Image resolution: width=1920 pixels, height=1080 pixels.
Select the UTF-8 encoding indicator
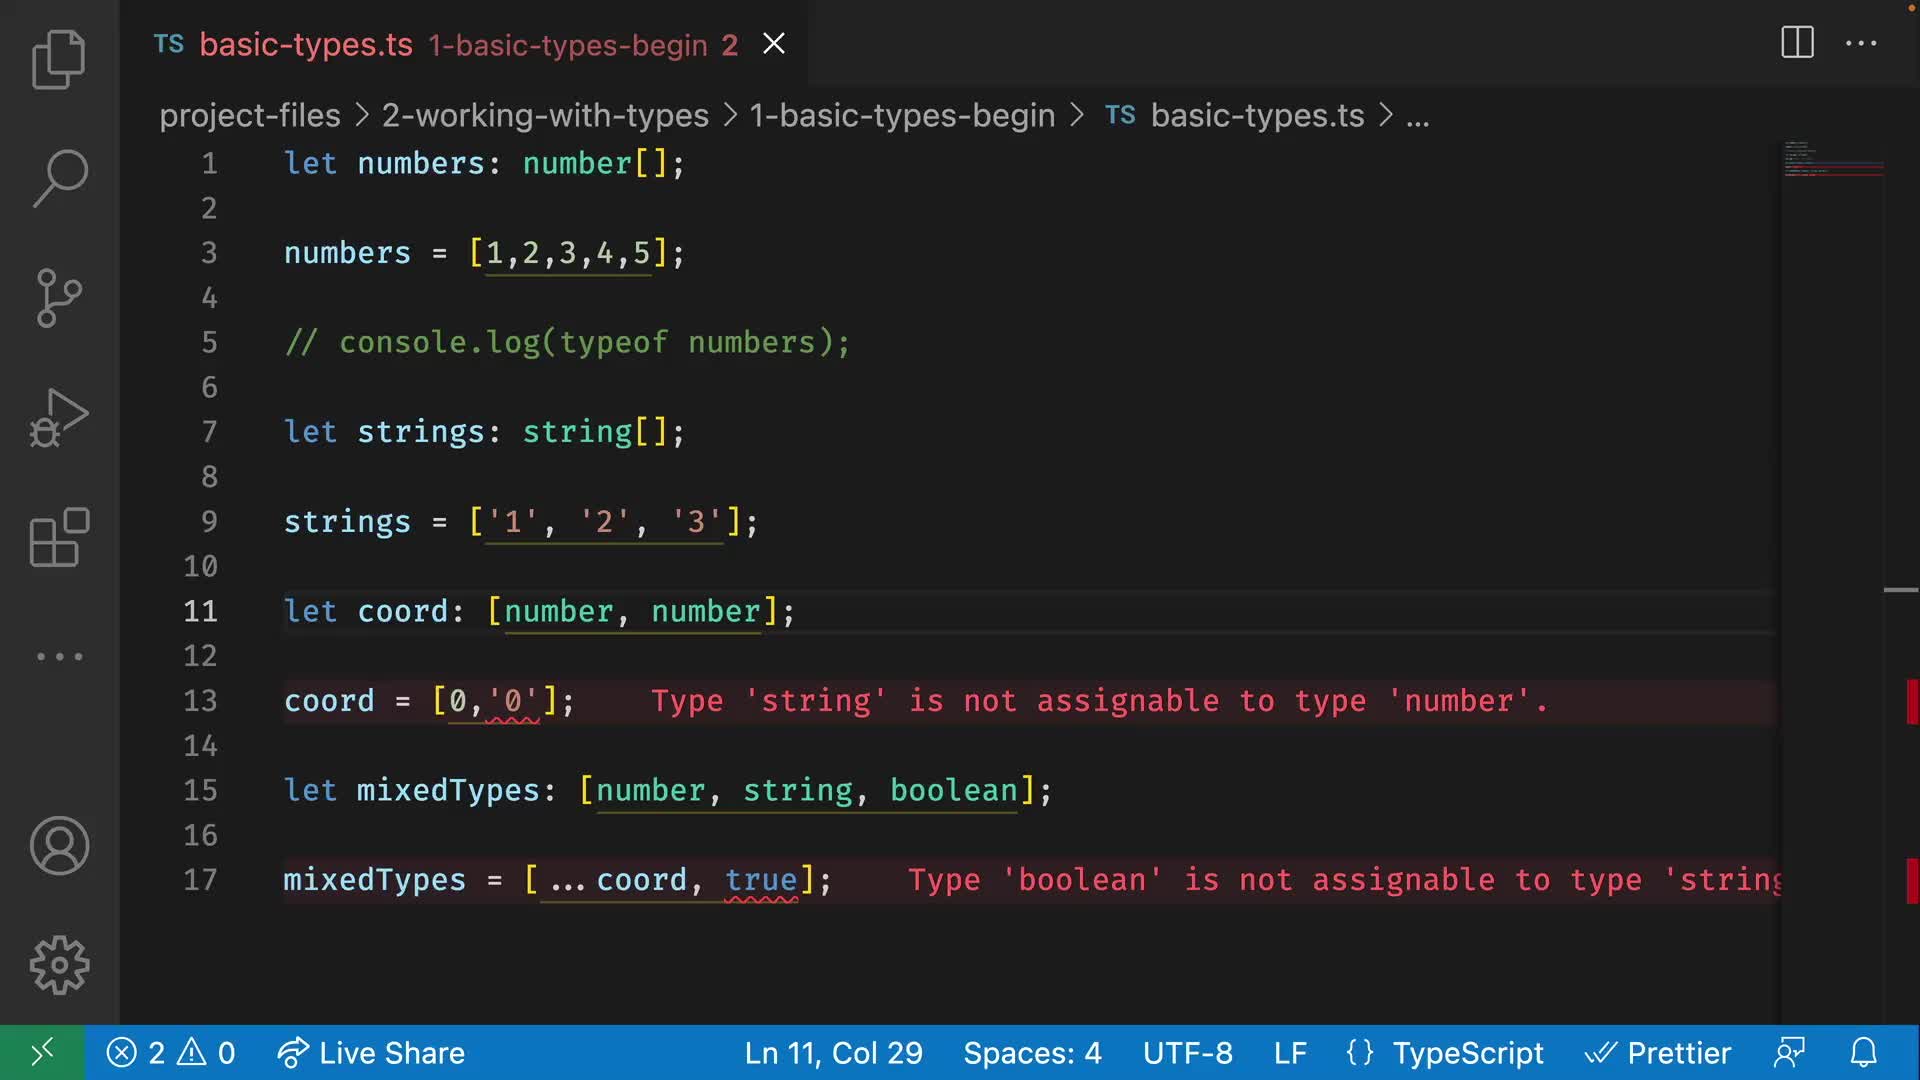1188,1052
